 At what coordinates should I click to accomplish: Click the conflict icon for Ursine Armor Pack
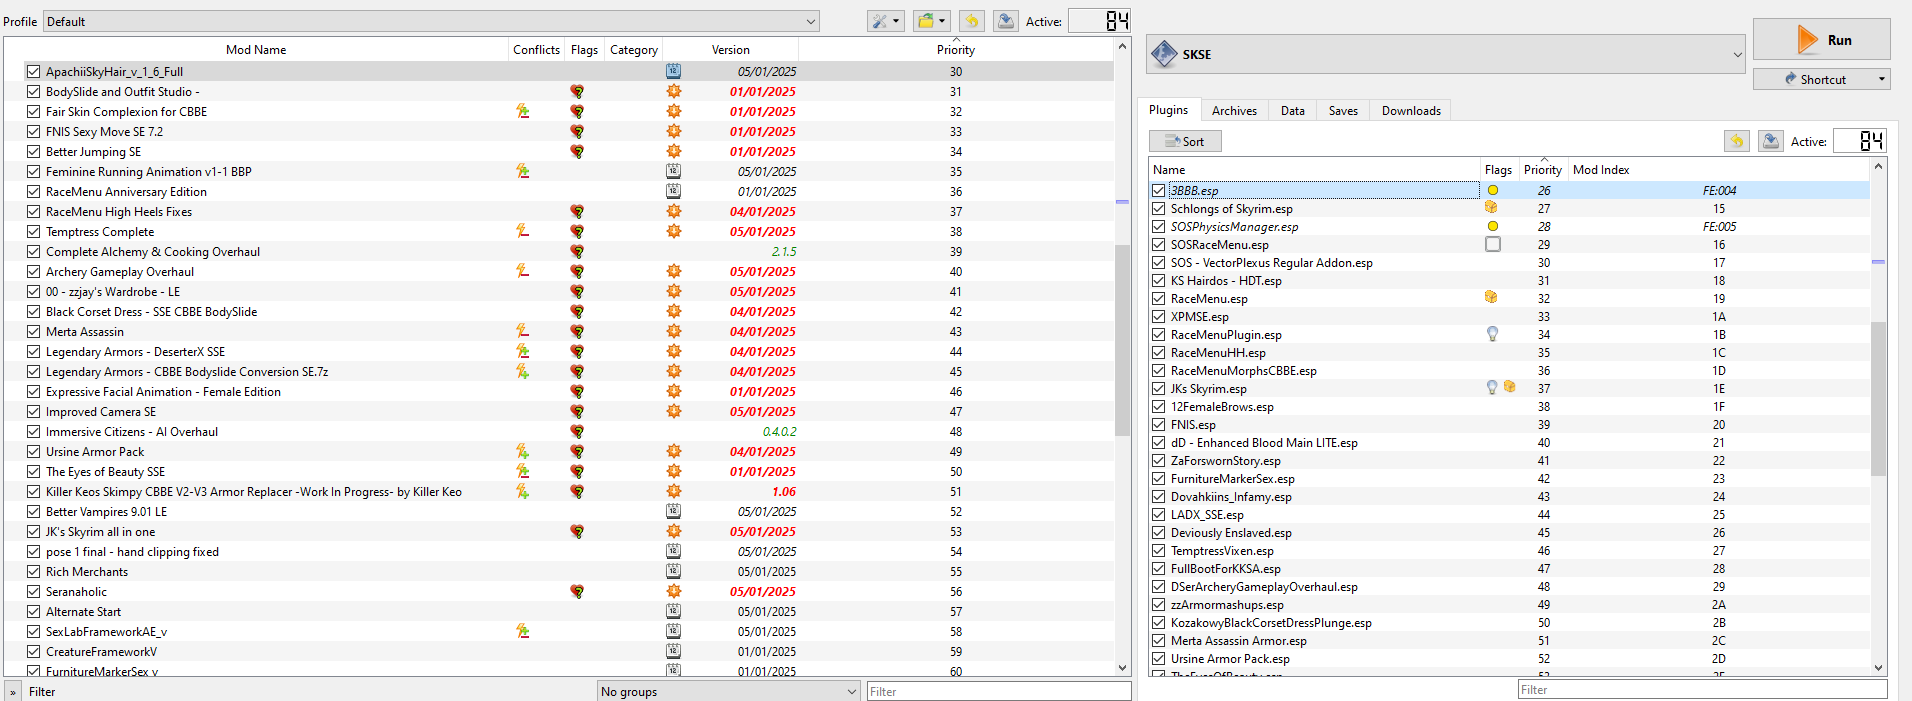[522, 451]
